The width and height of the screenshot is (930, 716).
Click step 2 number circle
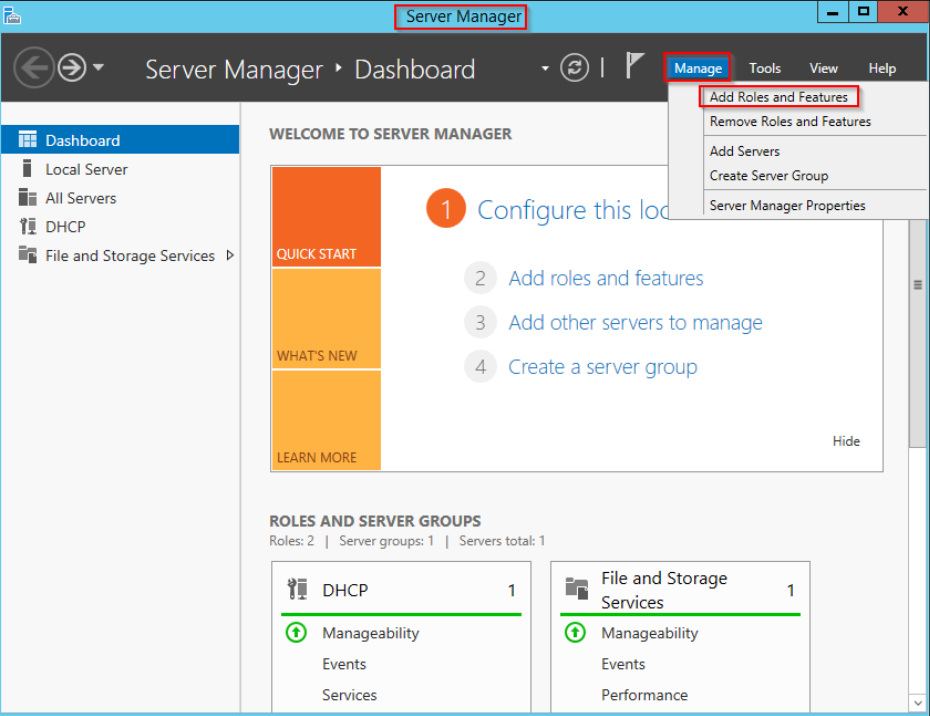(480, 278)
